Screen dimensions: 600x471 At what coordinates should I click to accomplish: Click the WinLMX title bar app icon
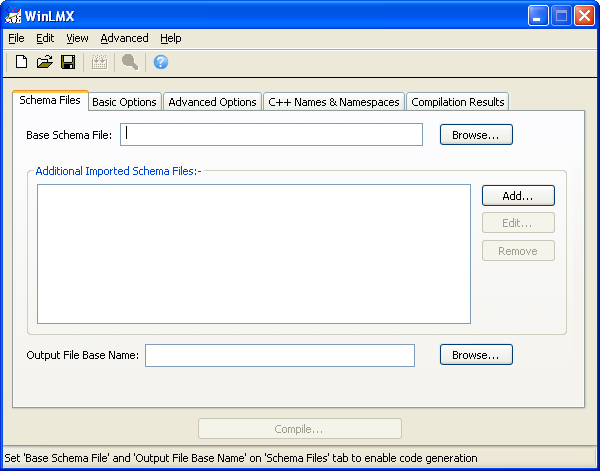13,16
